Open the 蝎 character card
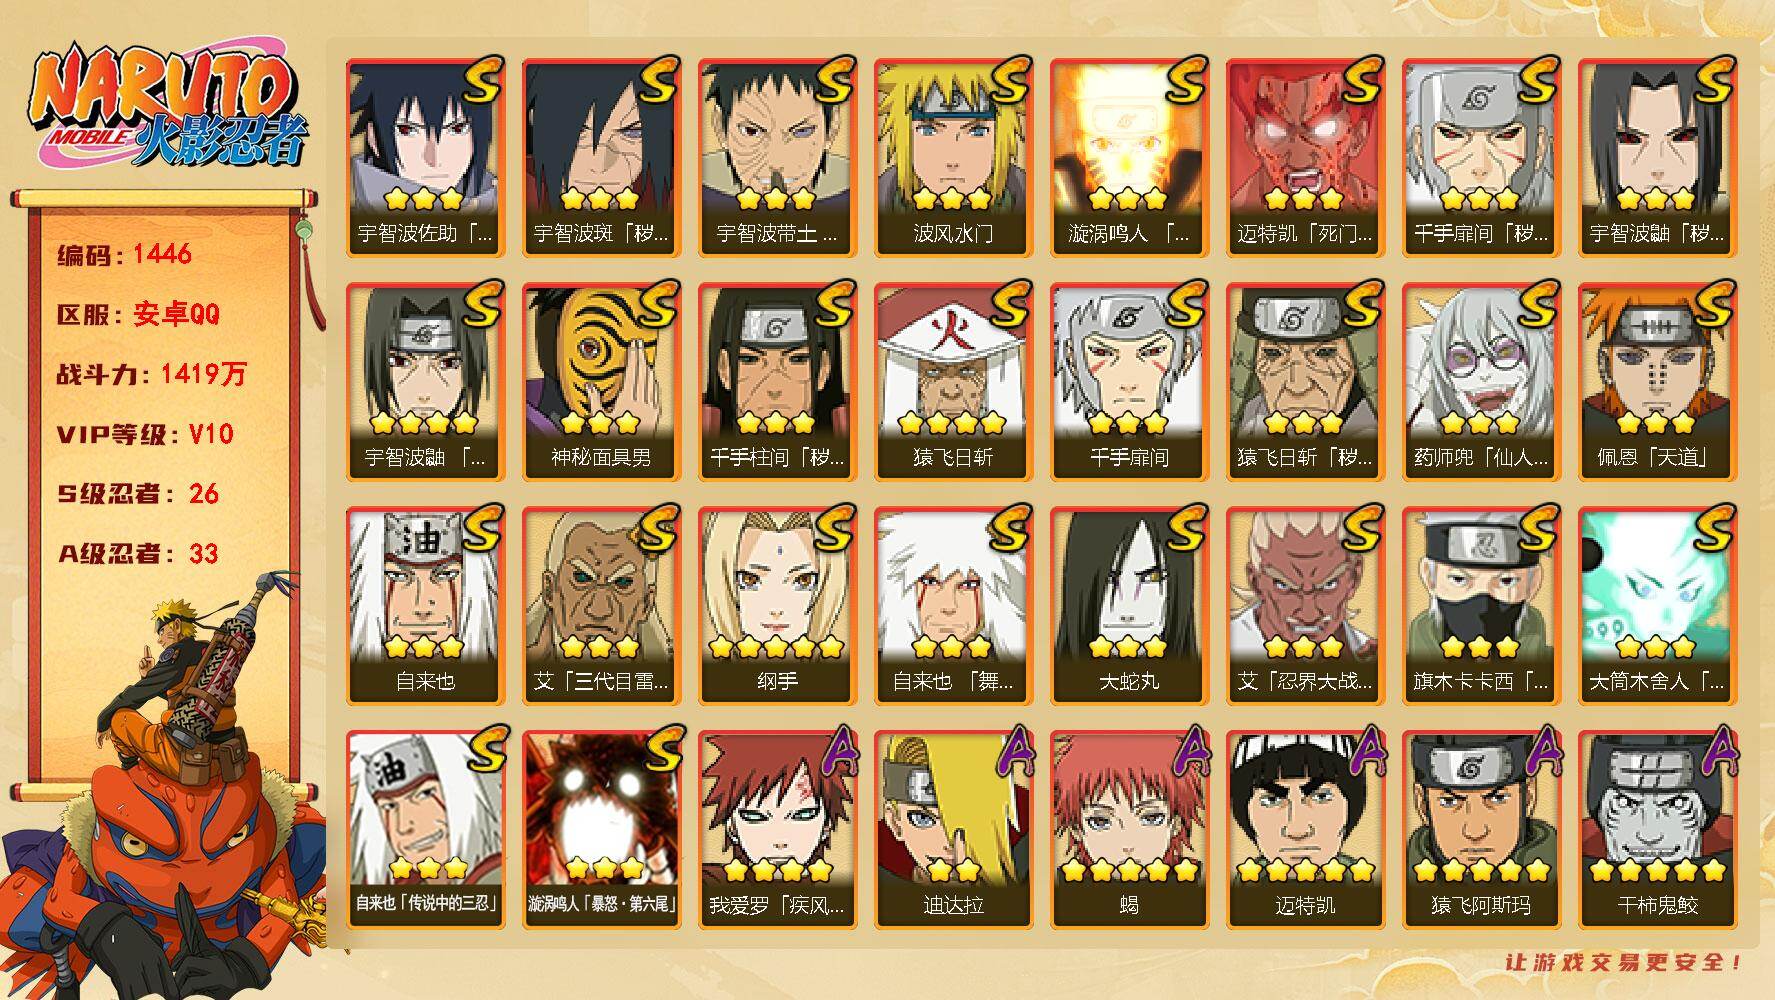 (x=1129, y=830)
